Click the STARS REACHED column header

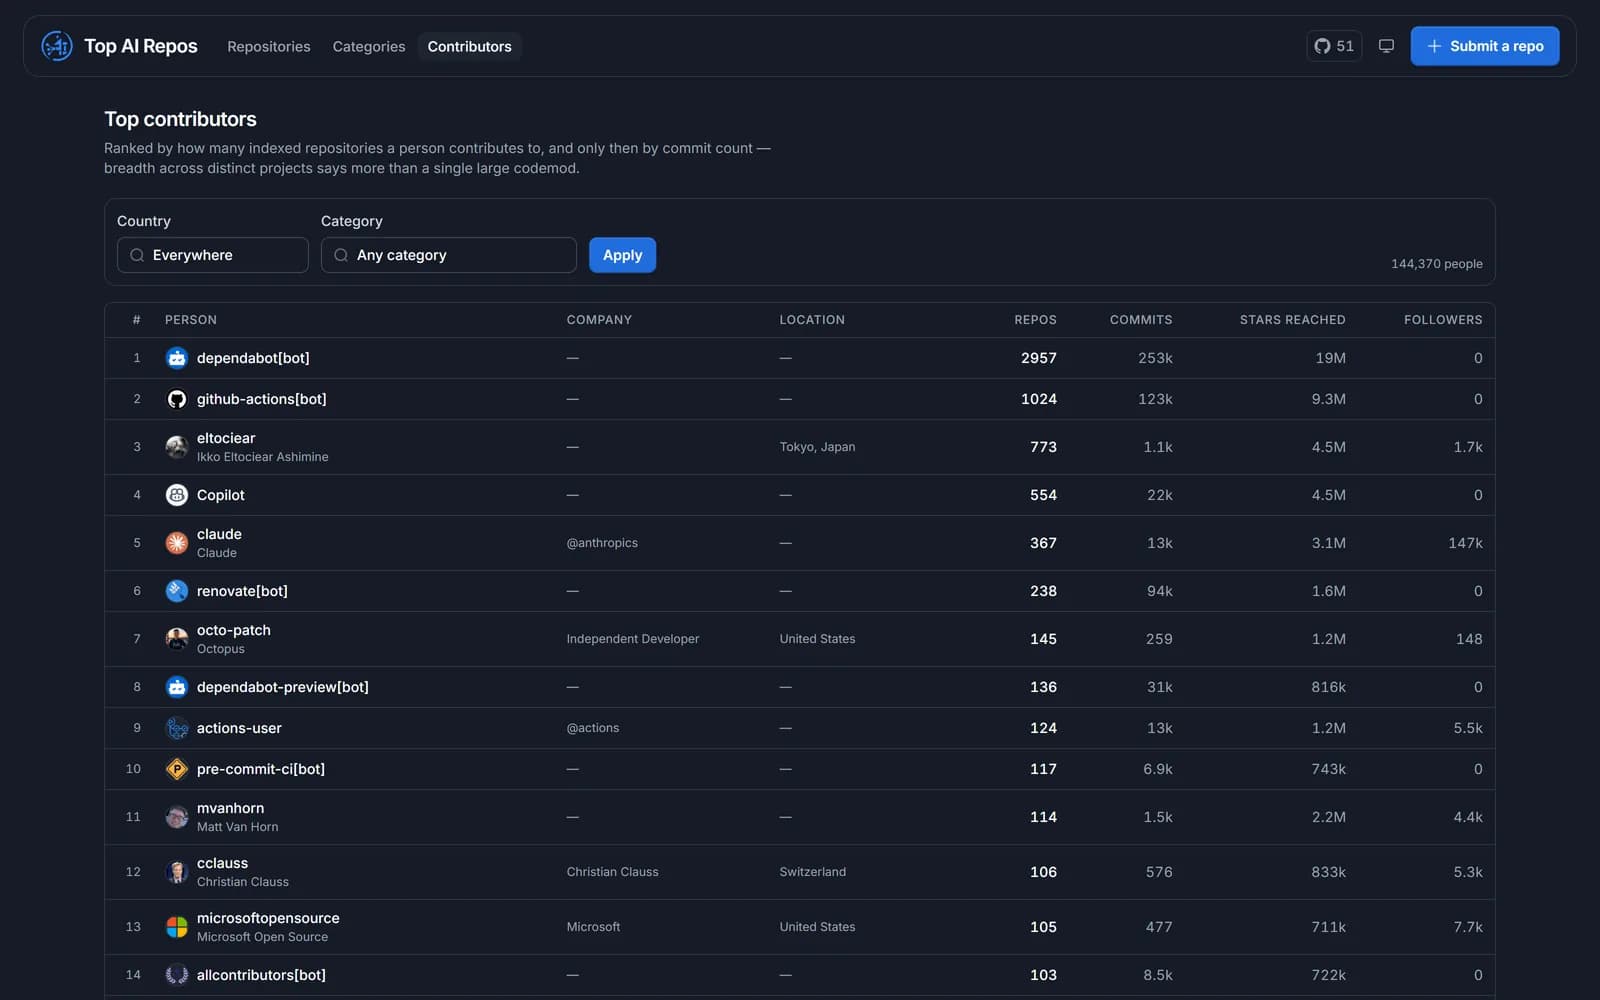pos(1293,320)
